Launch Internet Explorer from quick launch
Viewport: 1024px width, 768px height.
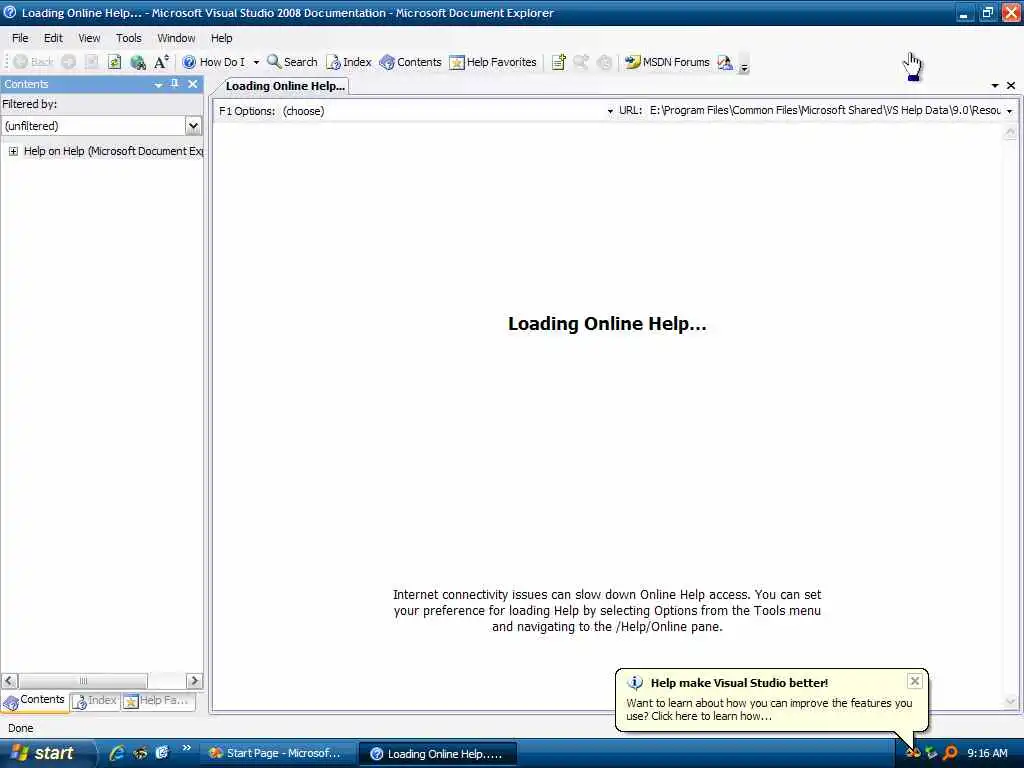click(116, 753)
